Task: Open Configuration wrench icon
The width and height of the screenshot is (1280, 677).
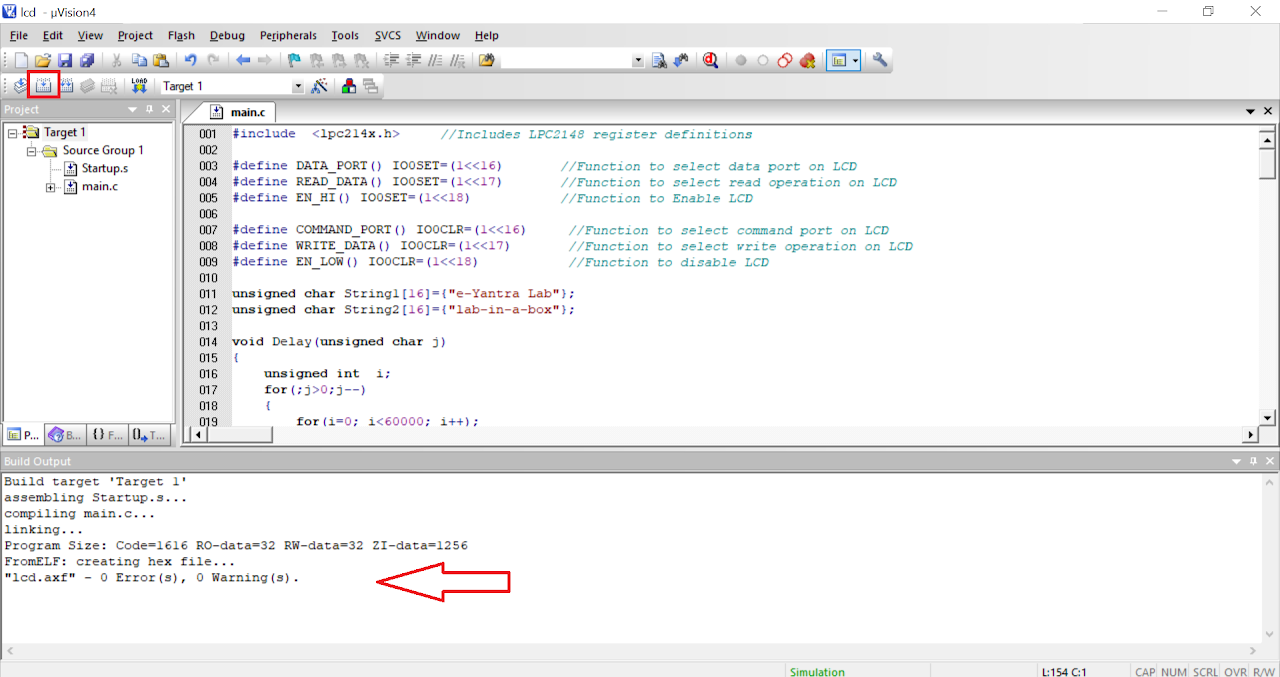Action: click(880, 60)
